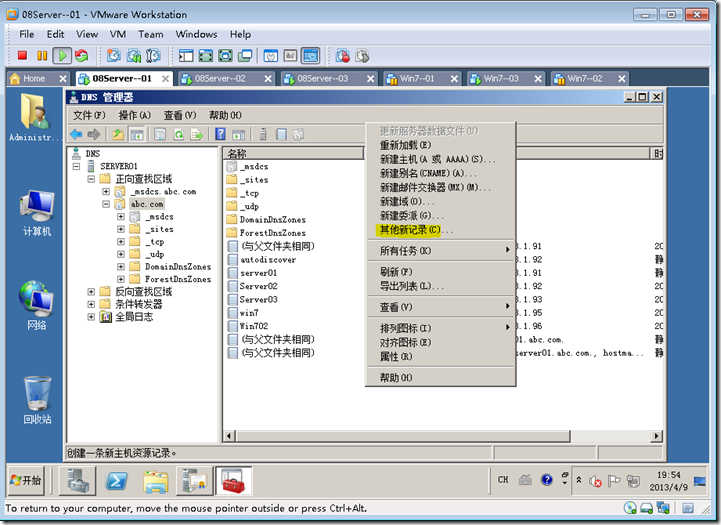Click the Administrator folder desktop icon
Image resolution: width=721 pixels, height=525 pixels.
(x=34, y=117)
